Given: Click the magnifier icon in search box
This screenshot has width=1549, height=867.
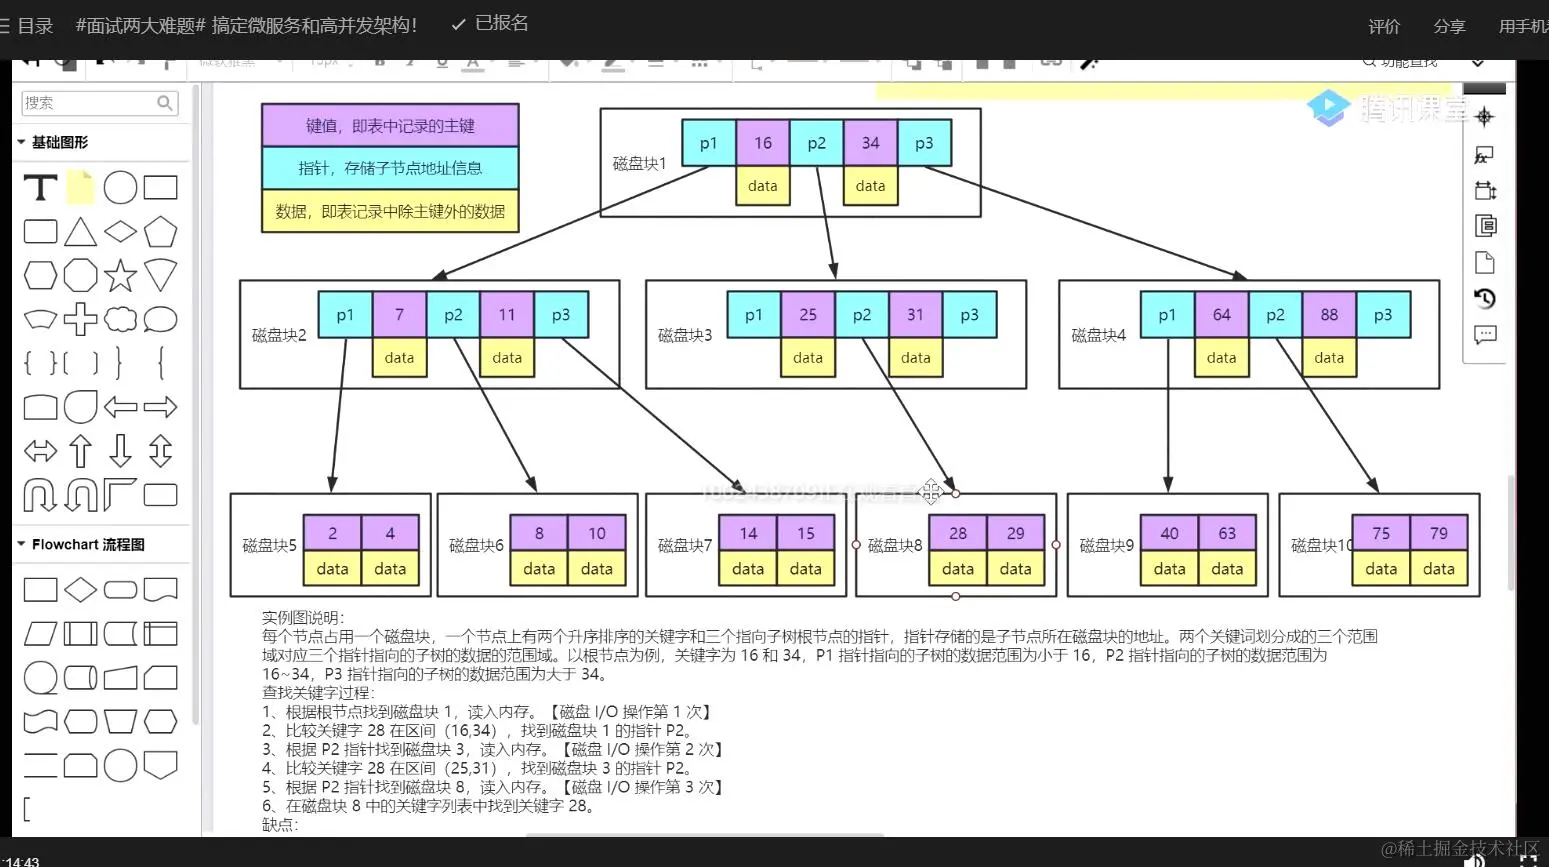Looking at the screenshot, I should (165, 103).
